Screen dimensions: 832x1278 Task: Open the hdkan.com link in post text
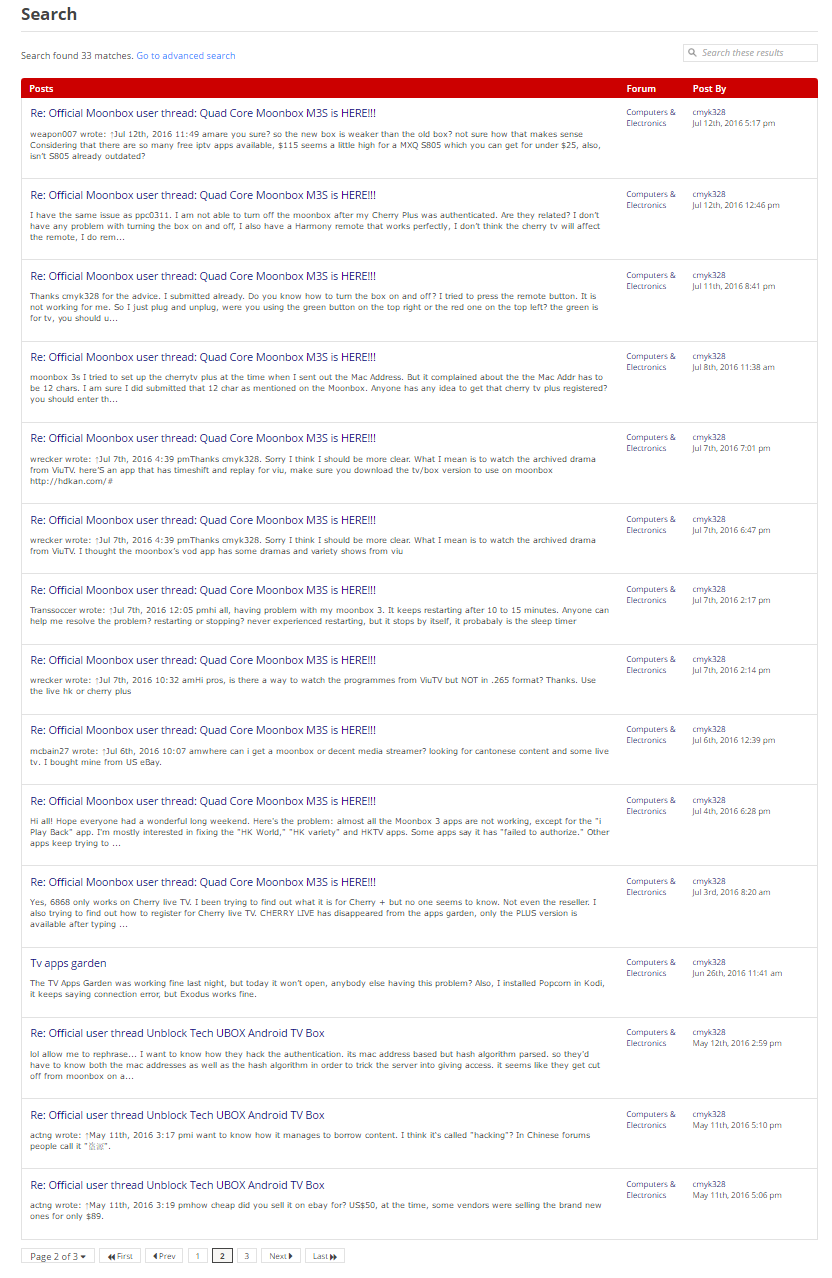tap(71, 481)
